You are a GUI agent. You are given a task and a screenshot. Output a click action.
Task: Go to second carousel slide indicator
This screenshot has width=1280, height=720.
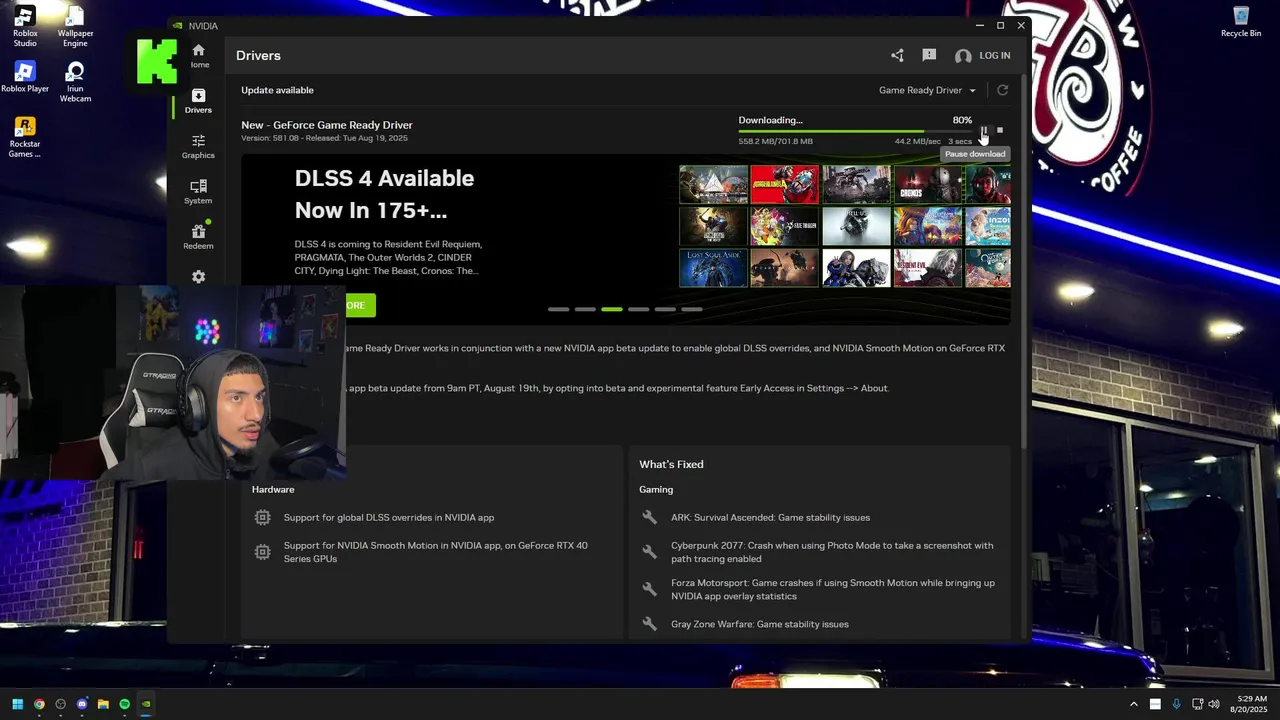(585, 309)
